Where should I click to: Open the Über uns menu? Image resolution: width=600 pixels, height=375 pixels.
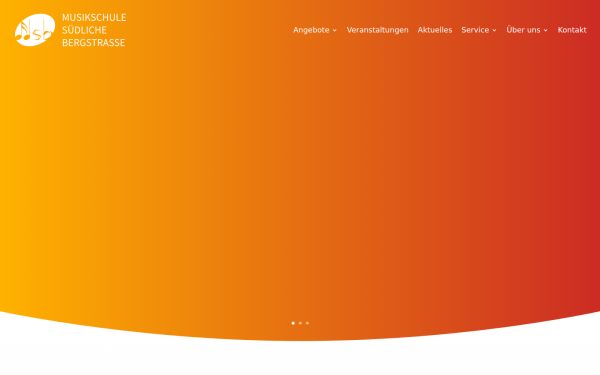[x=523, y=30]
